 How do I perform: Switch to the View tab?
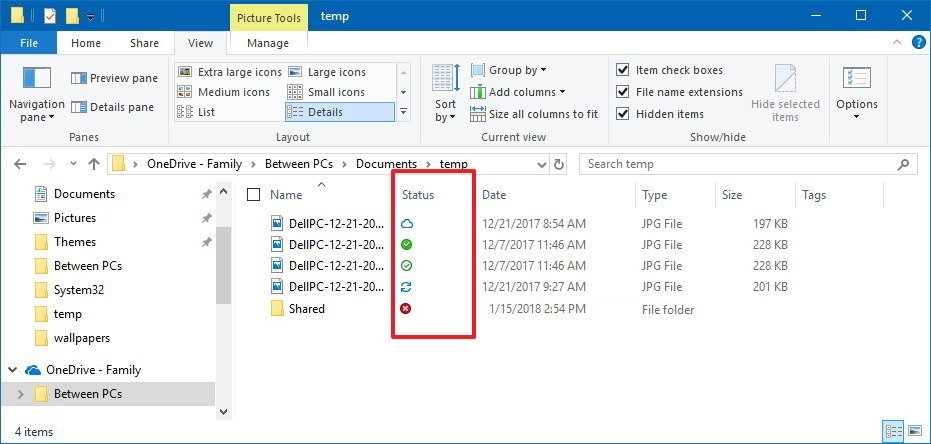point(200,43)
